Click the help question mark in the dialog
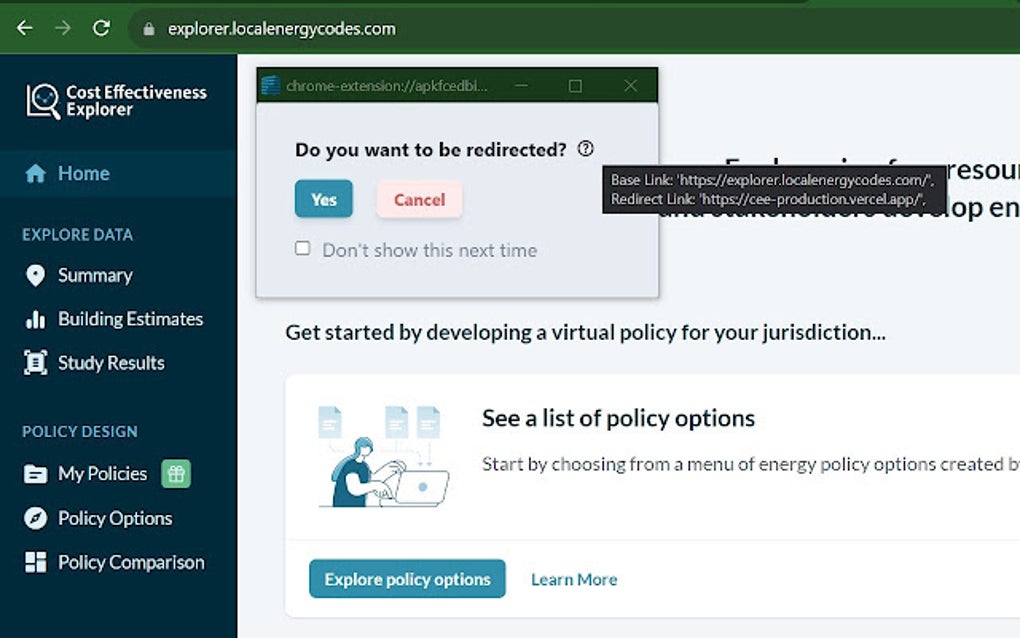 [x=585, y=148]
